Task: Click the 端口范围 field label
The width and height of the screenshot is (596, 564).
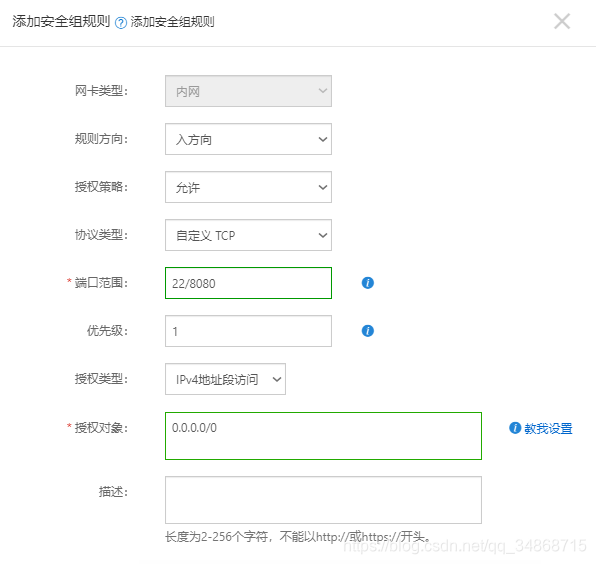Action: coord(101,283)
